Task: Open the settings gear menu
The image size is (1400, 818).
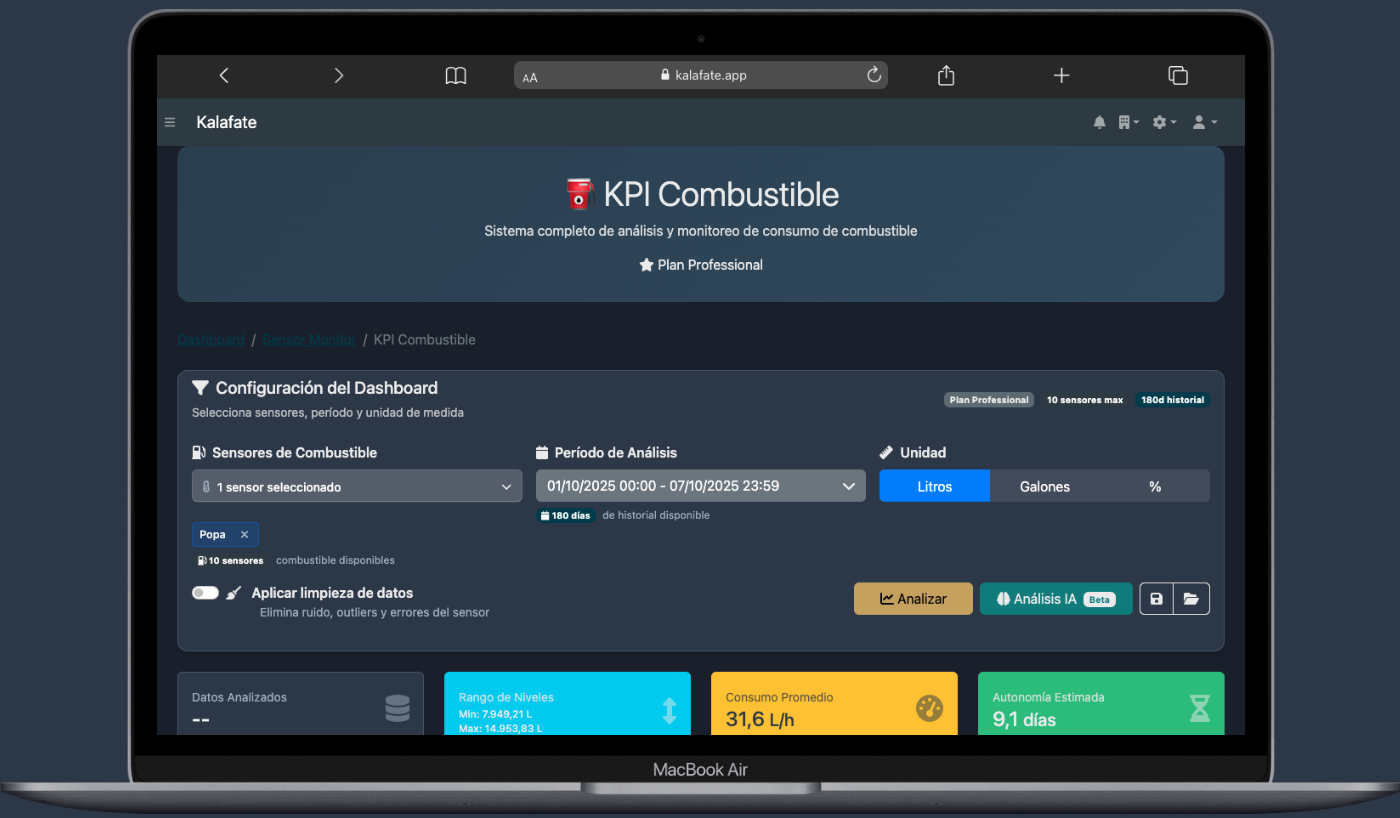Action: tap(1163, 122)
